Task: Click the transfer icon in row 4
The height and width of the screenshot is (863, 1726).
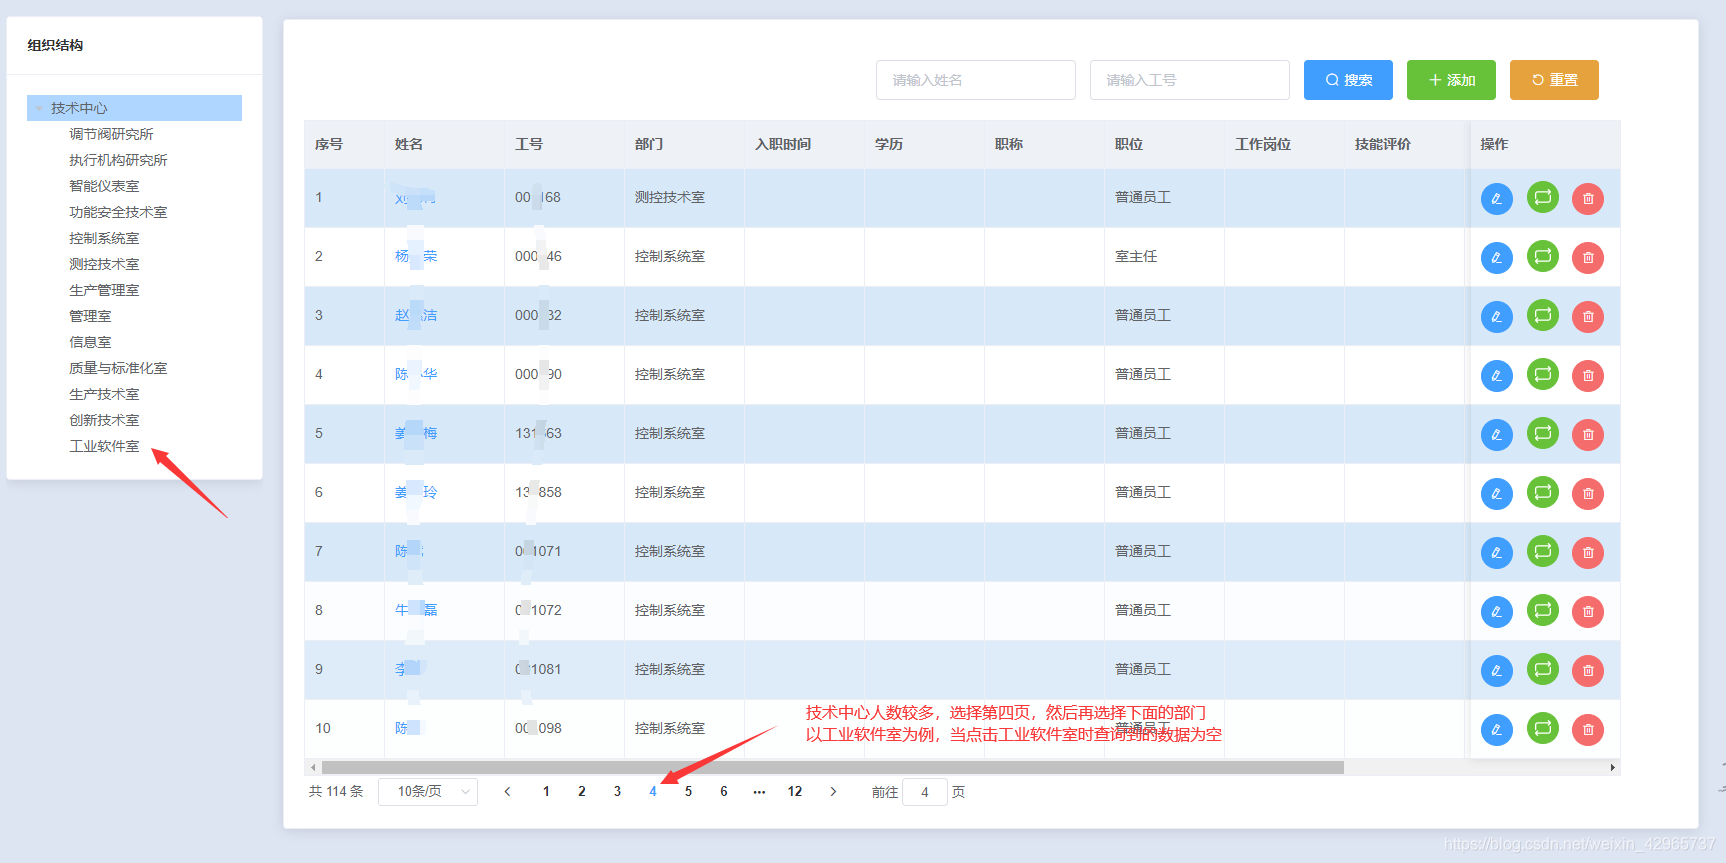Action: click(1543, 374)
